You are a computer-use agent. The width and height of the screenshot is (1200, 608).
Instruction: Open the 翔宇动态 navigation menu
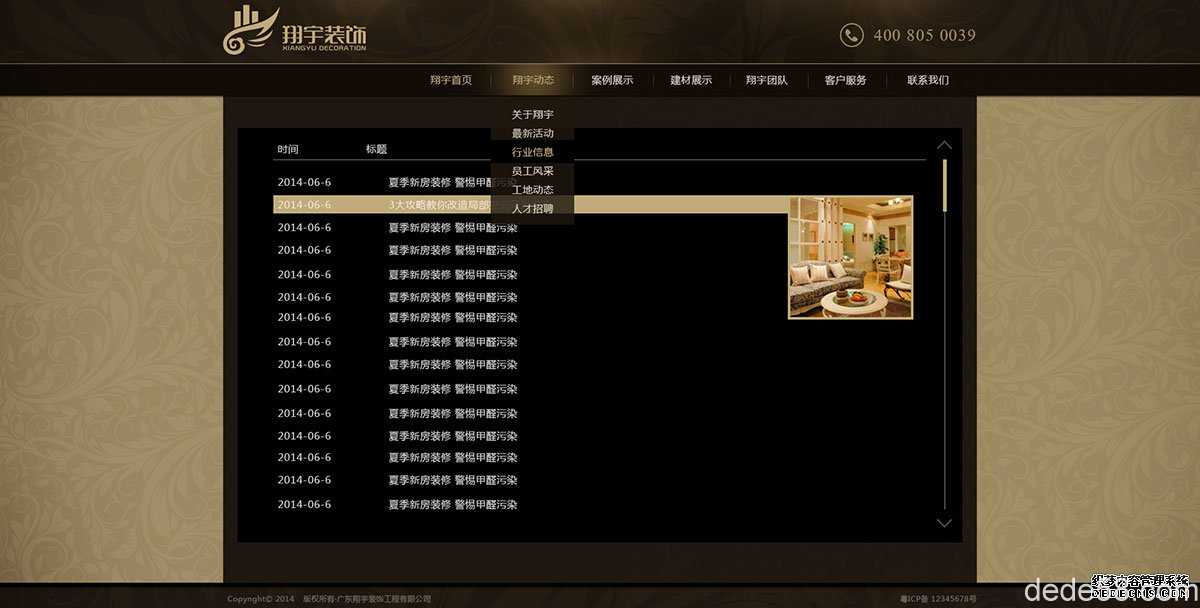coord(533,80)
